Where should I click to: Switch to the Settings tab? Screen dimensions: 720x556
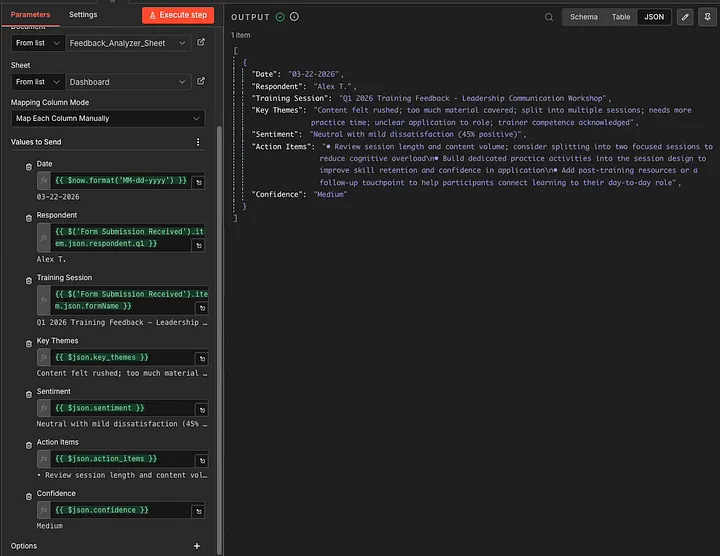pos(83,15)
